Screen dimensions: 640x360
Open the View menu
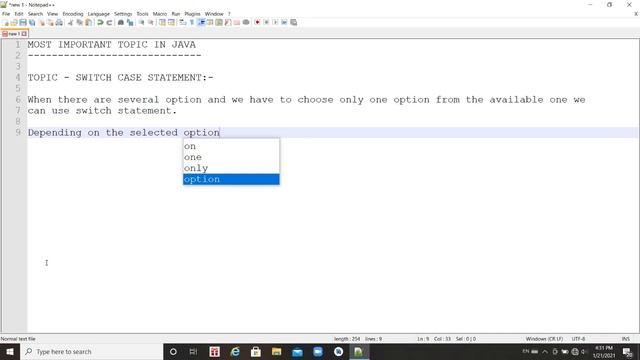(x=52, y=14)
